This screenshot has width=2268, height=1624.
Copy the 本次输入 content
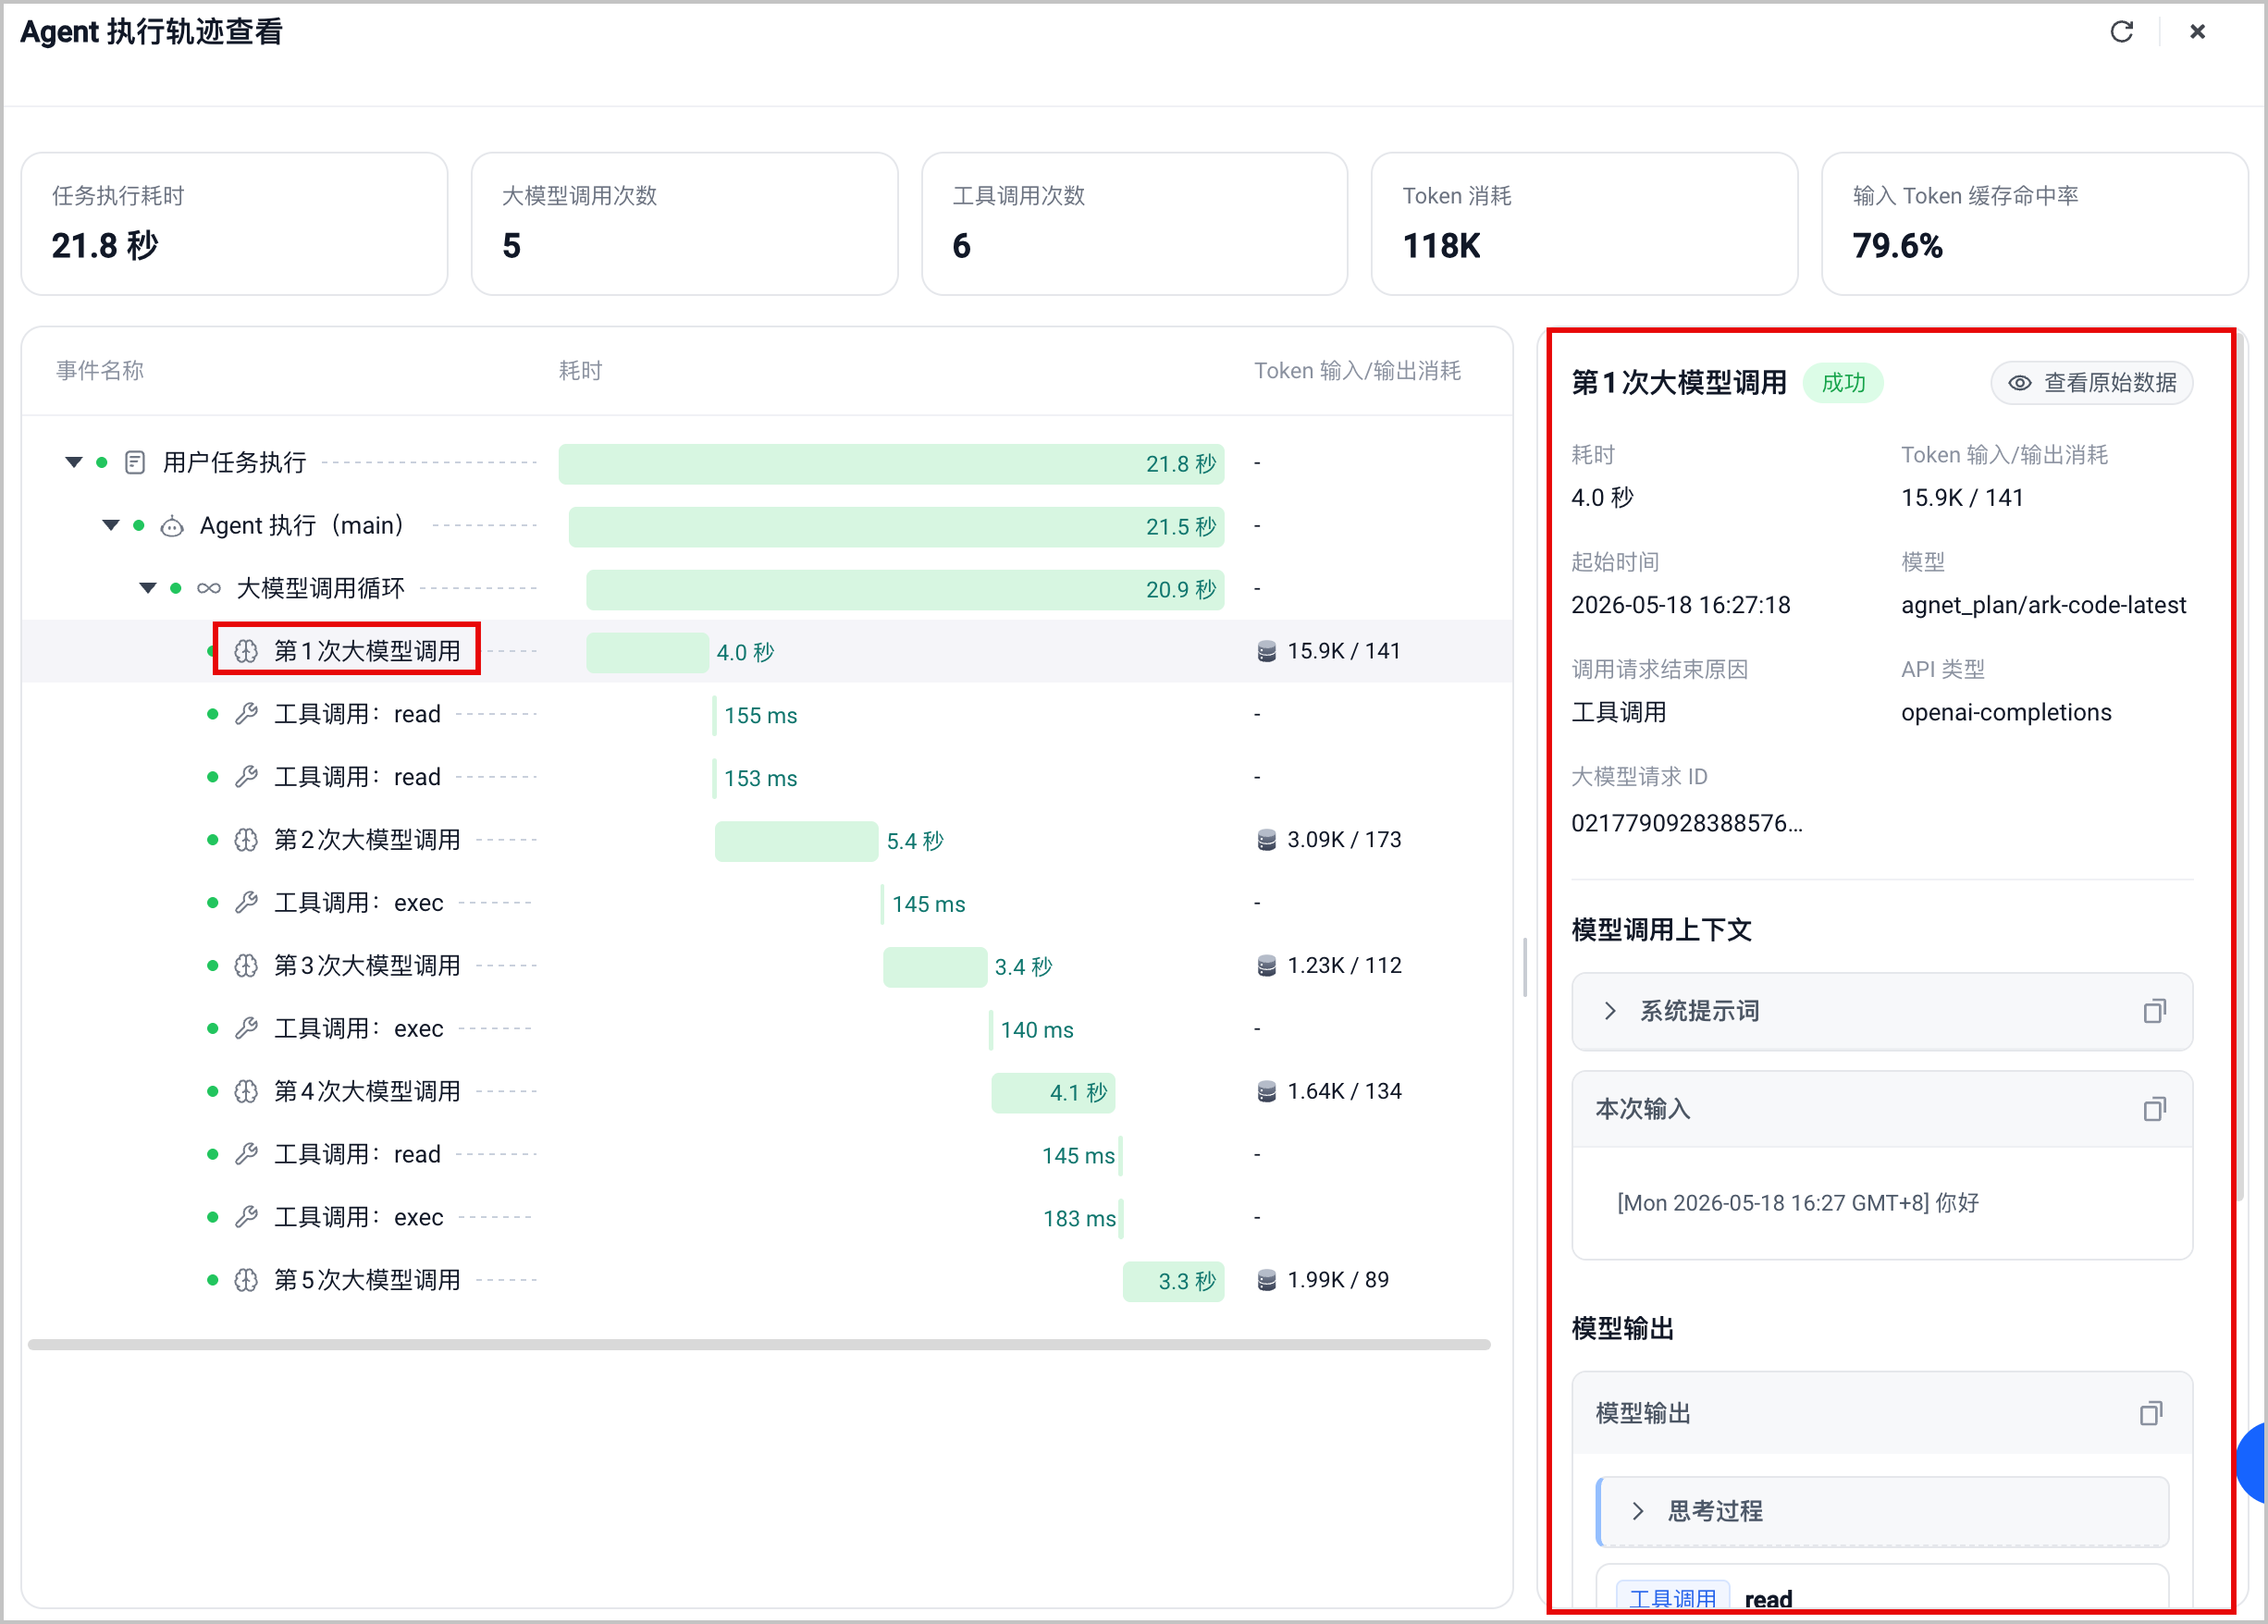pyautogui.click(x=2154, y=1109)
